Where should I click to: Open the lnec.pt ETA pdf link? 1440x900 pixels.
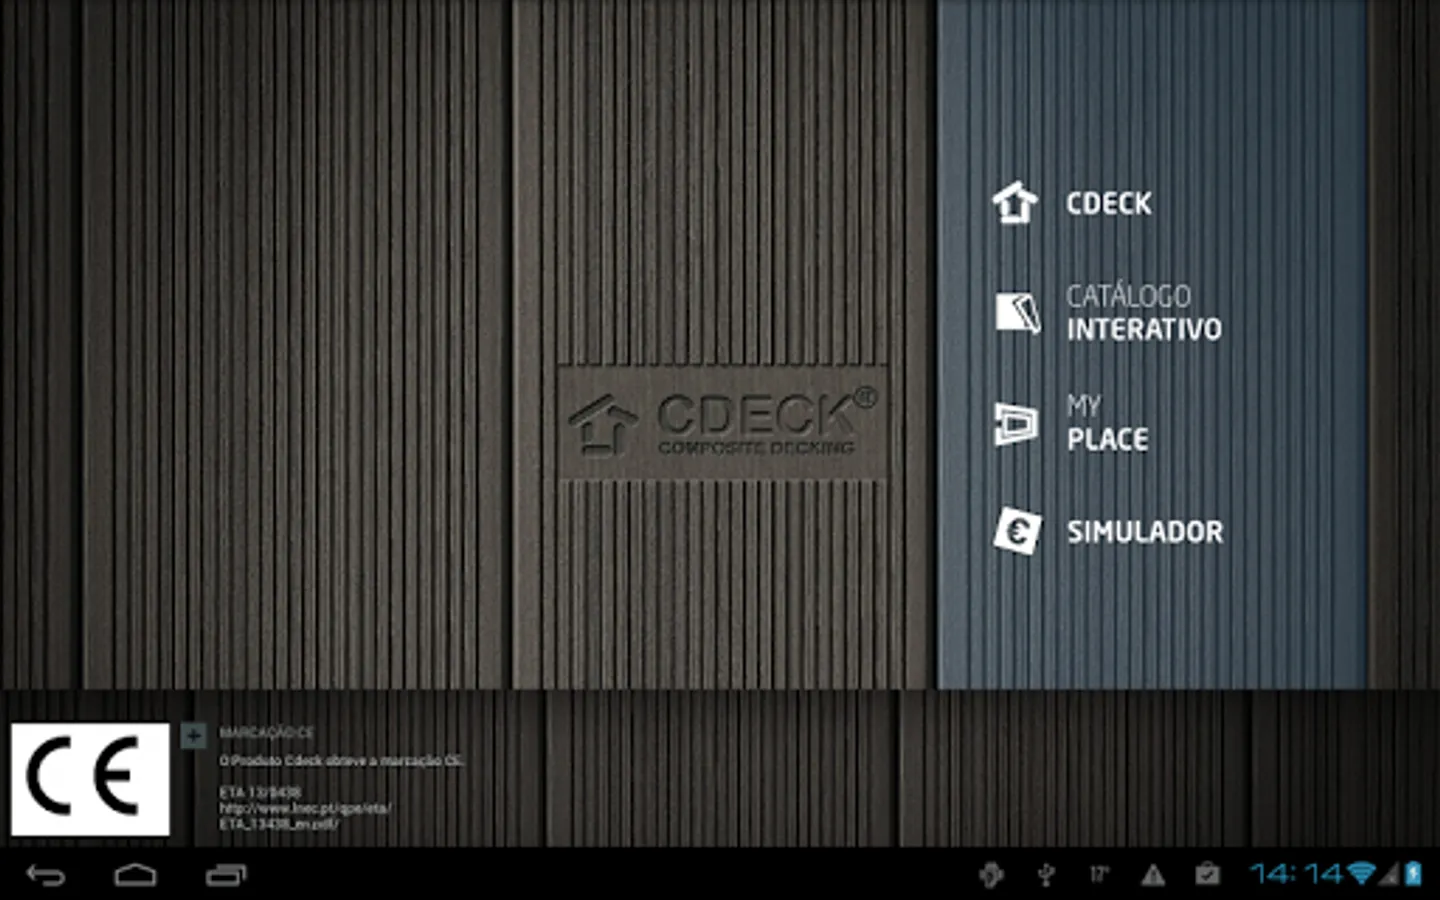(305, 816)
